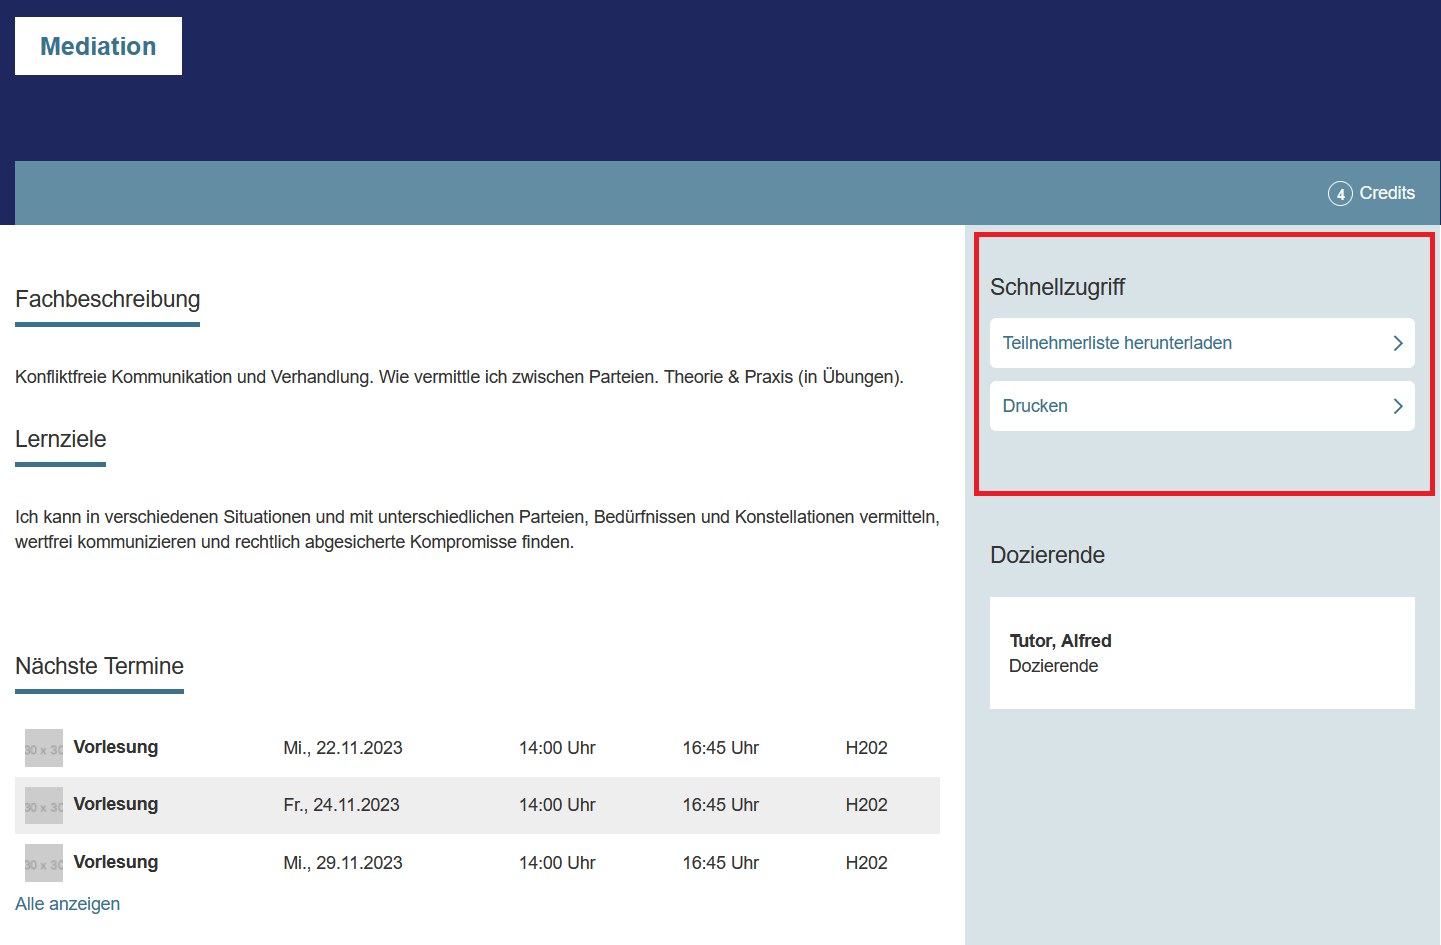
Task: Click the 4 credits circle badge
Action: pos(1340,194)
